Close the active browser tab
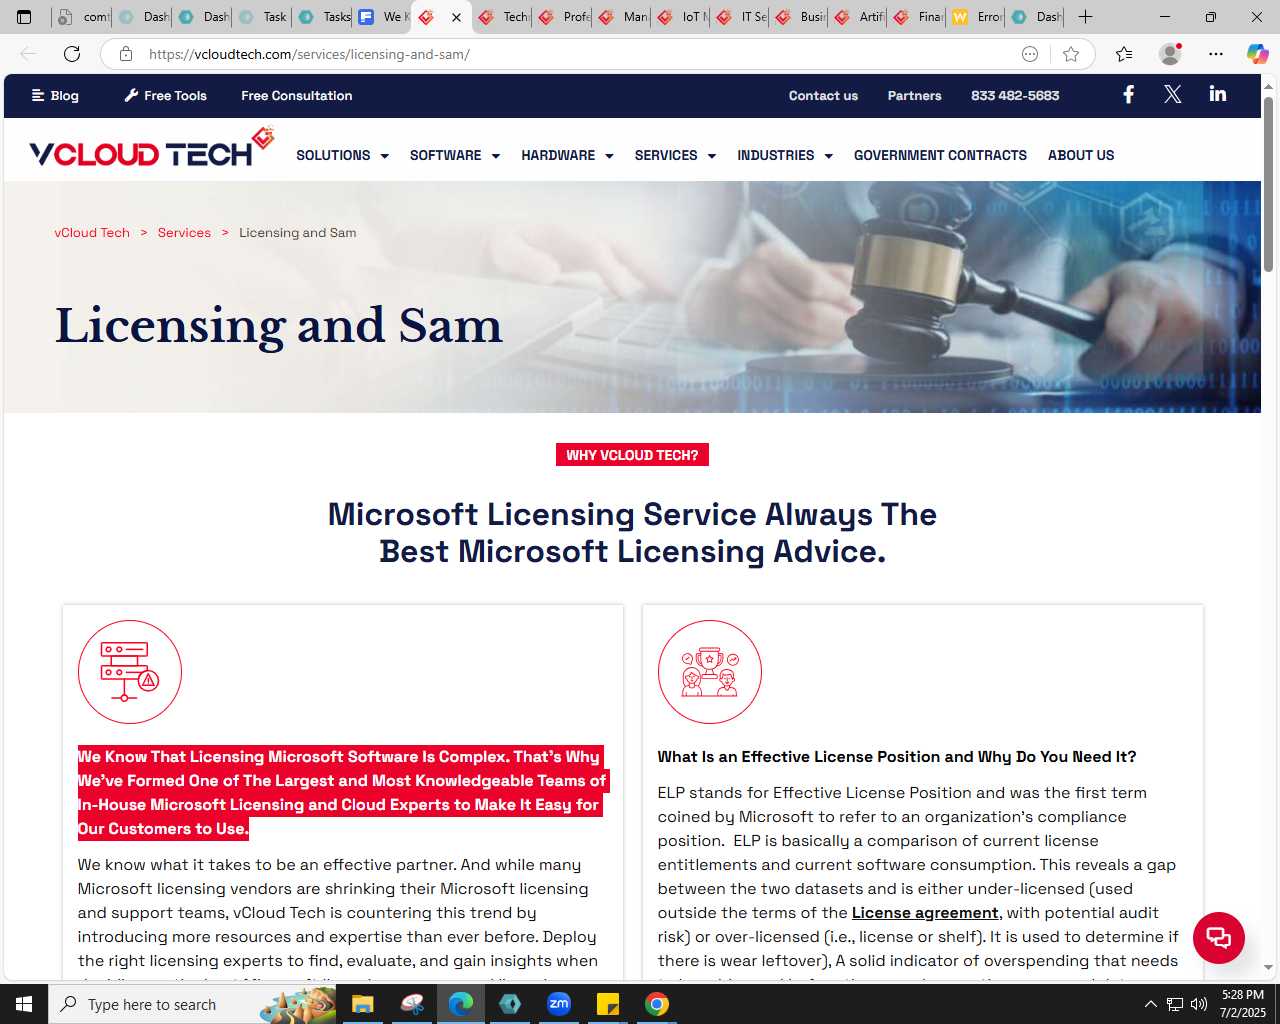 click(457, 17)
